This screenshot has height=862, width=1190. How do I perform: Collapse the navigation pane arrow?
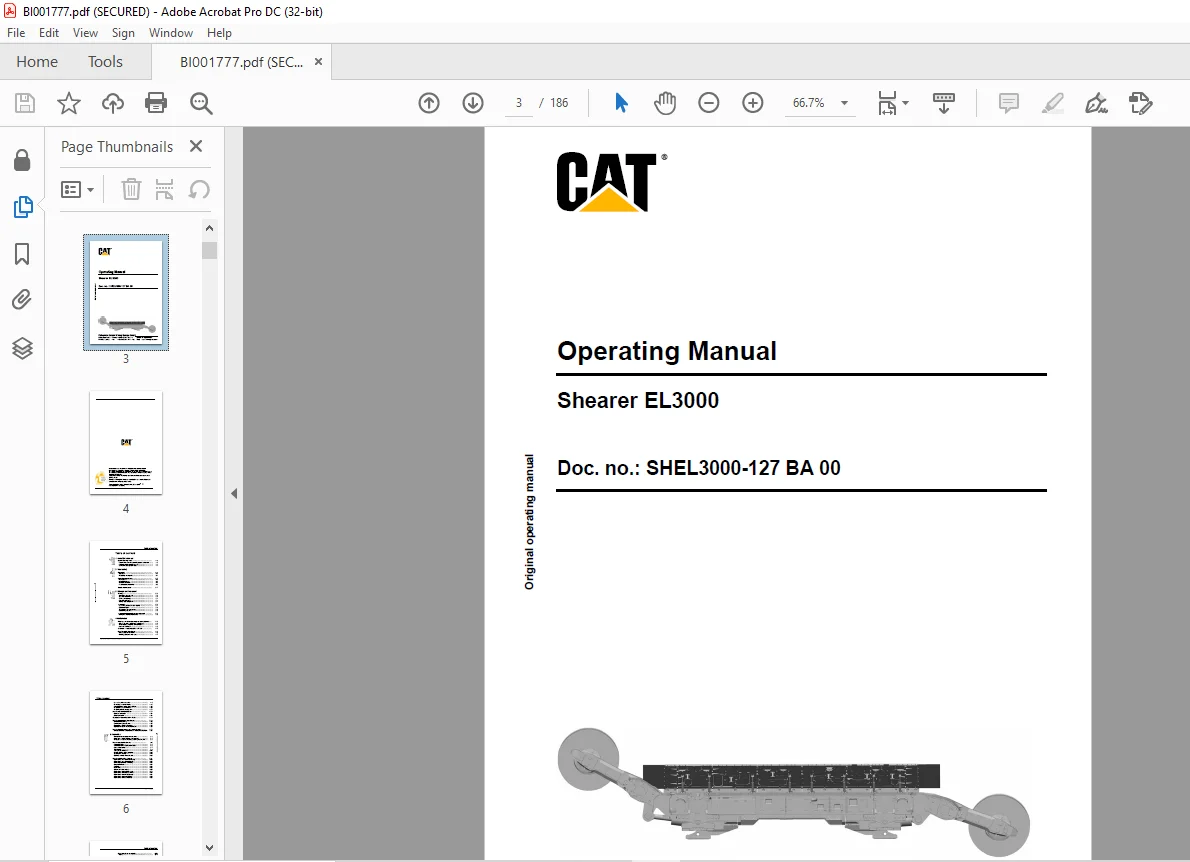point(234,494)
